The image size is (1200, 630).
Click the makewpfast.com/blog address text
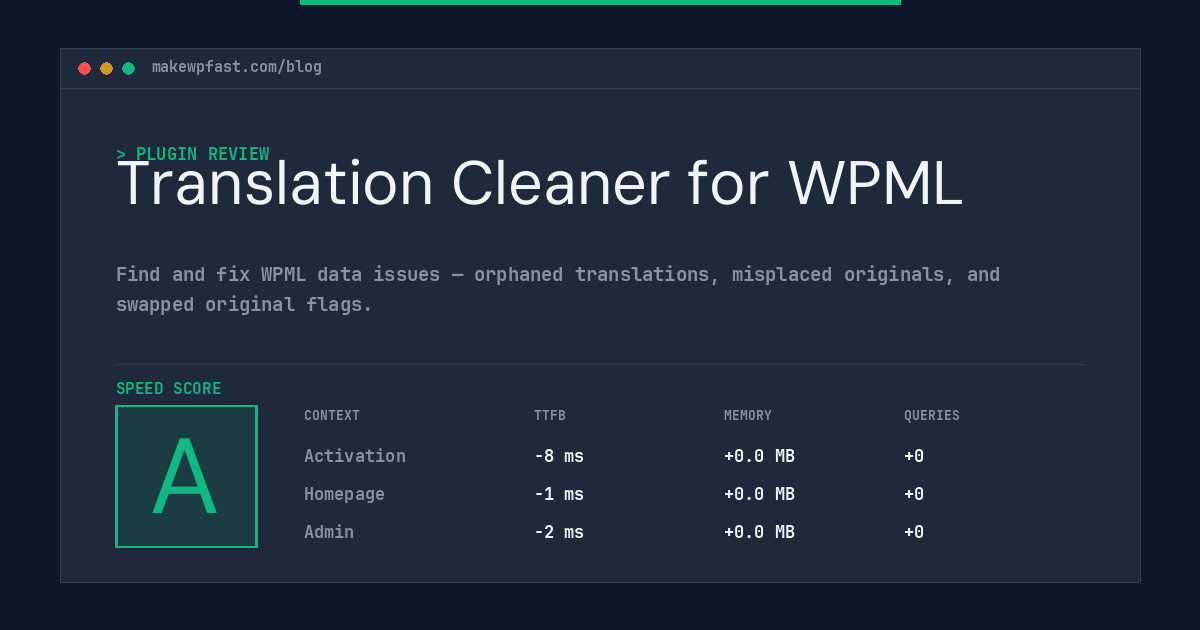(237, 67)
